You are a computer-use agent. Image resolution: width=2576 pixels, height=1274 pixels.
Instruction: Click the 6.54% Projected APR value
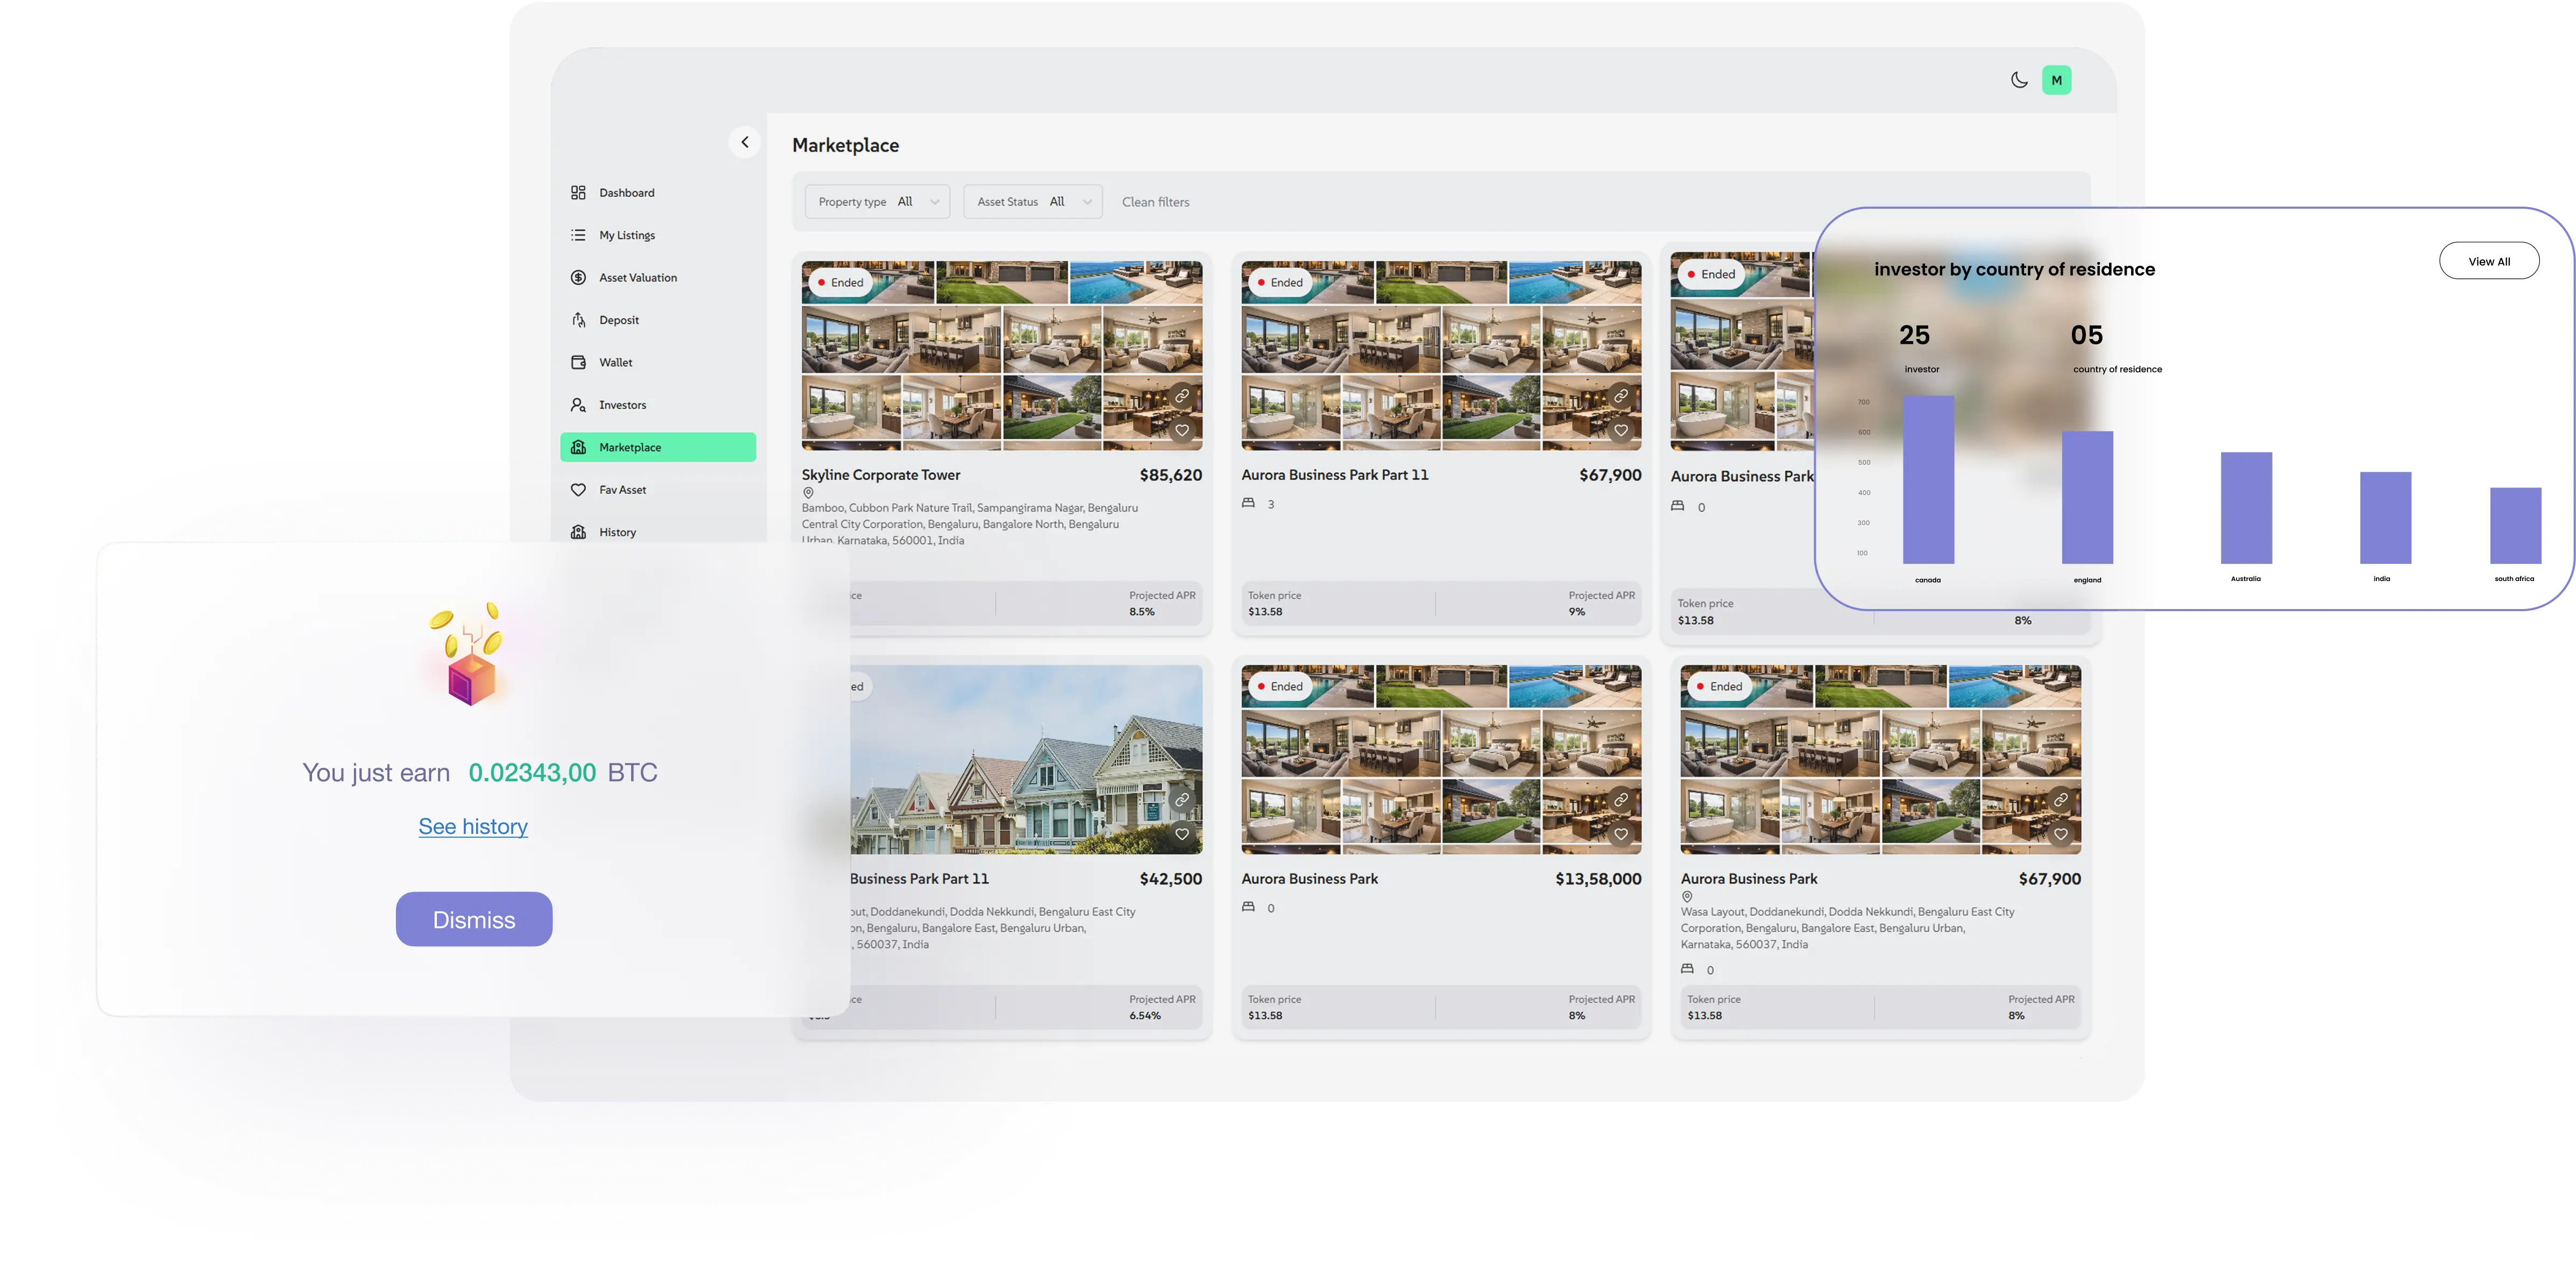click(x=1145, y=1016)
